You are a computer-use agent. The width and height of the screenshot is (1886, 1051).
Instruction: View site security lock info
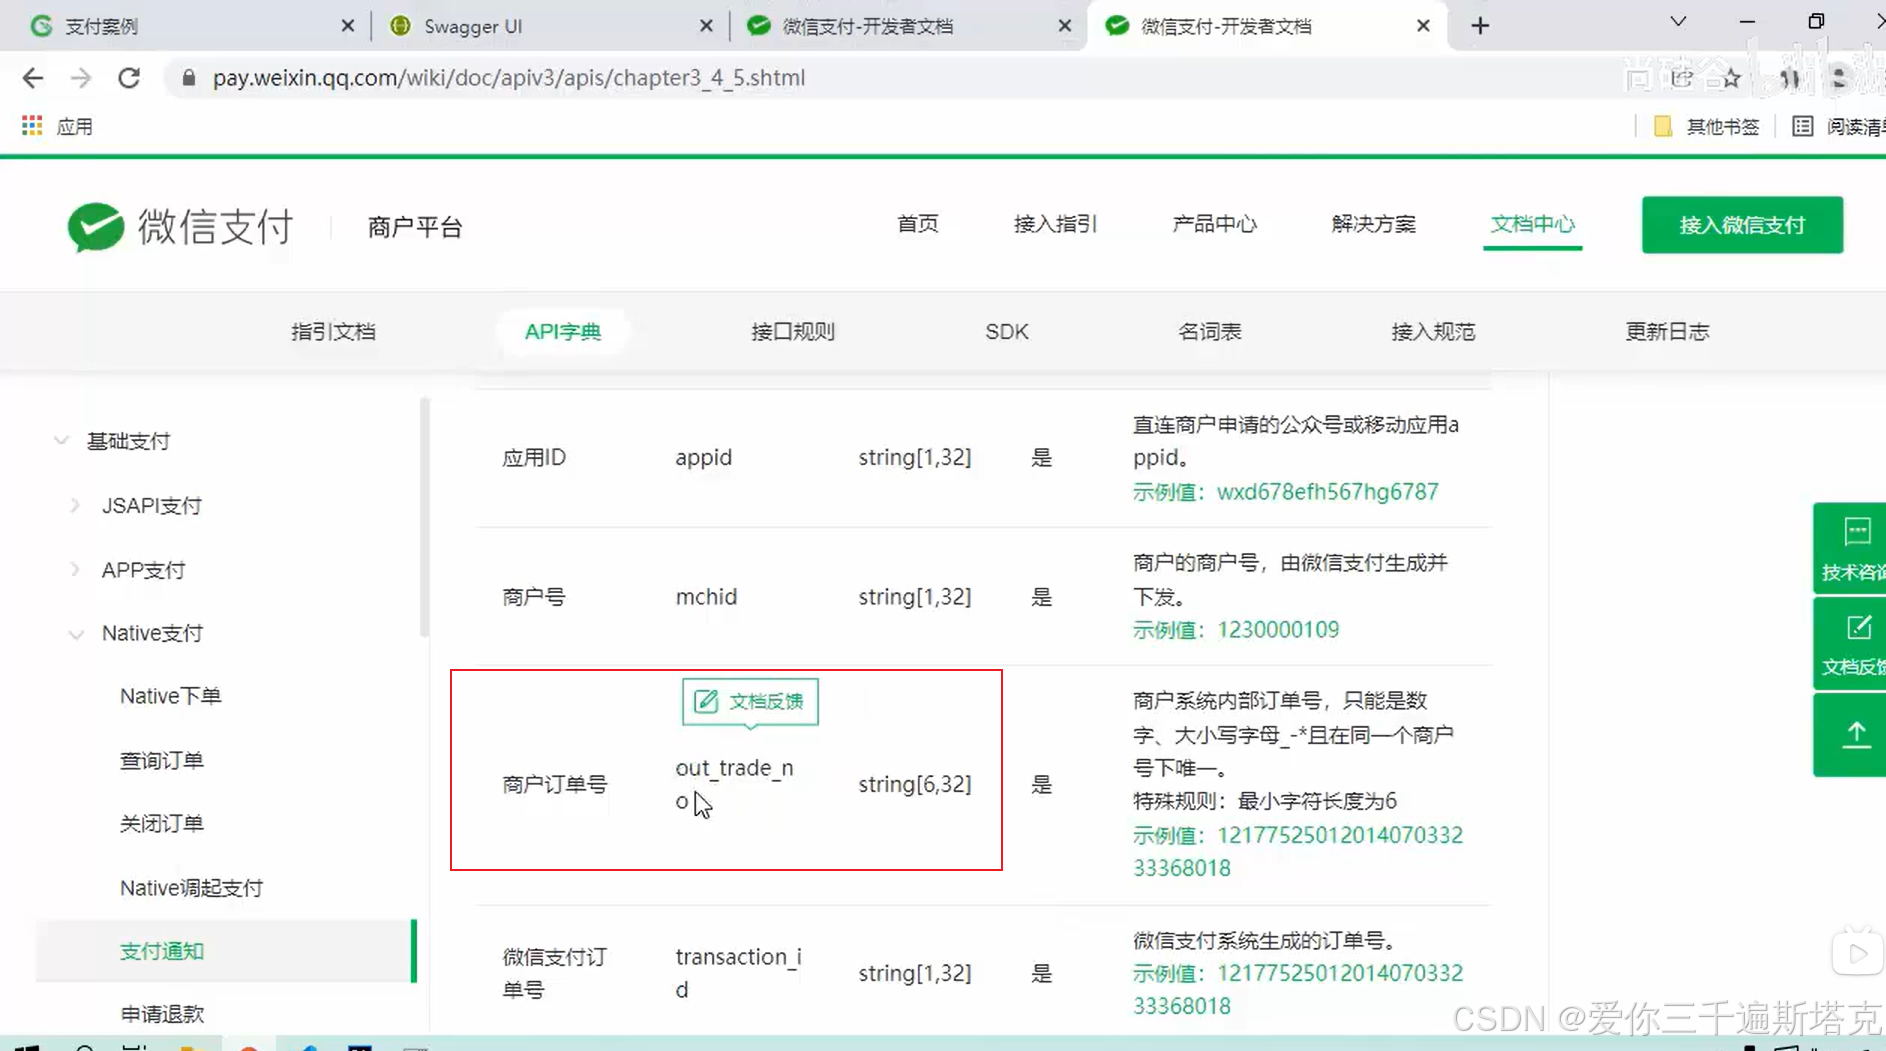pyautogui.click(x=188, y=78)
